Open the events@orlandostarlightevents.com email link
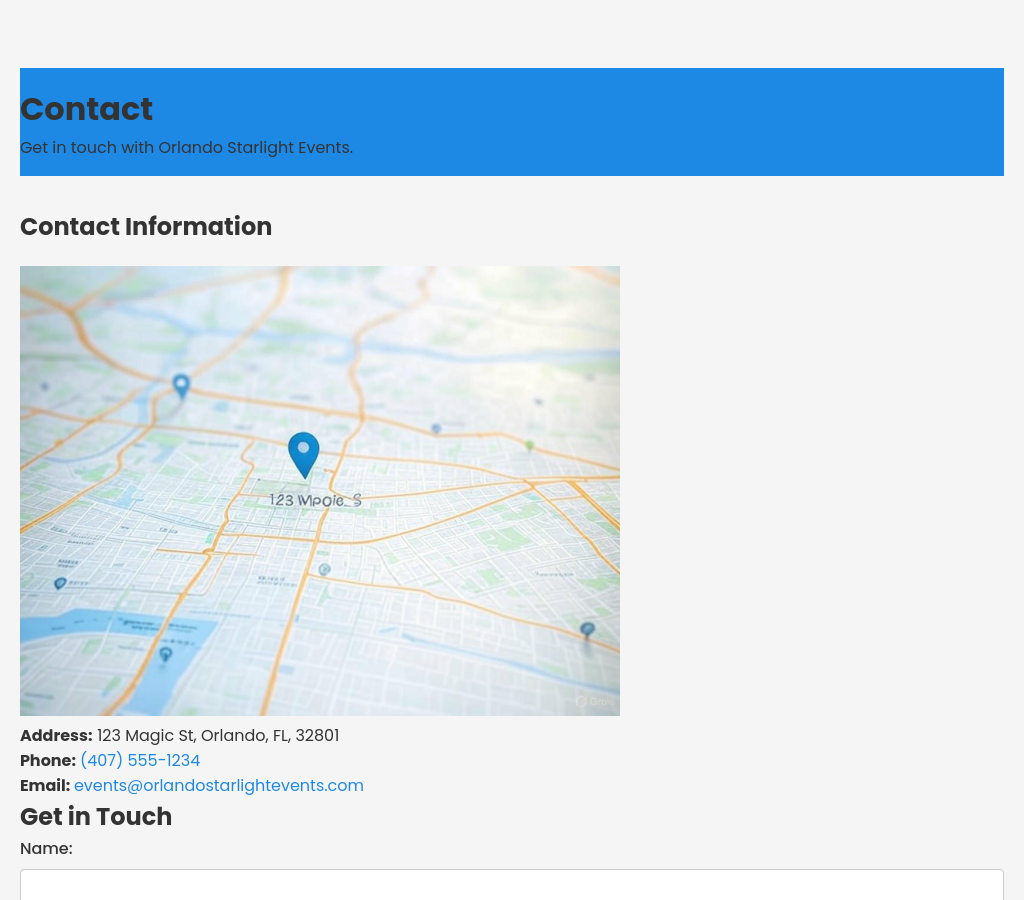The height and width of the screenshot is (900, 1024). [219, 786]
